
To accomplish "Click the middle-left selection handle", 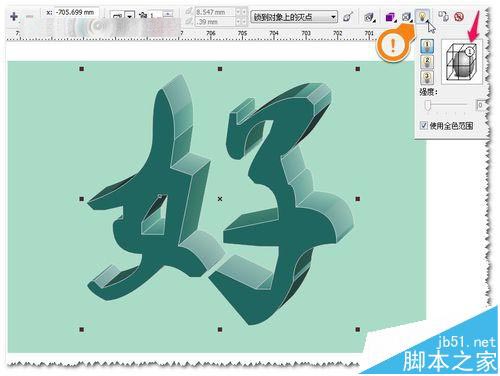I will point(82,199).
